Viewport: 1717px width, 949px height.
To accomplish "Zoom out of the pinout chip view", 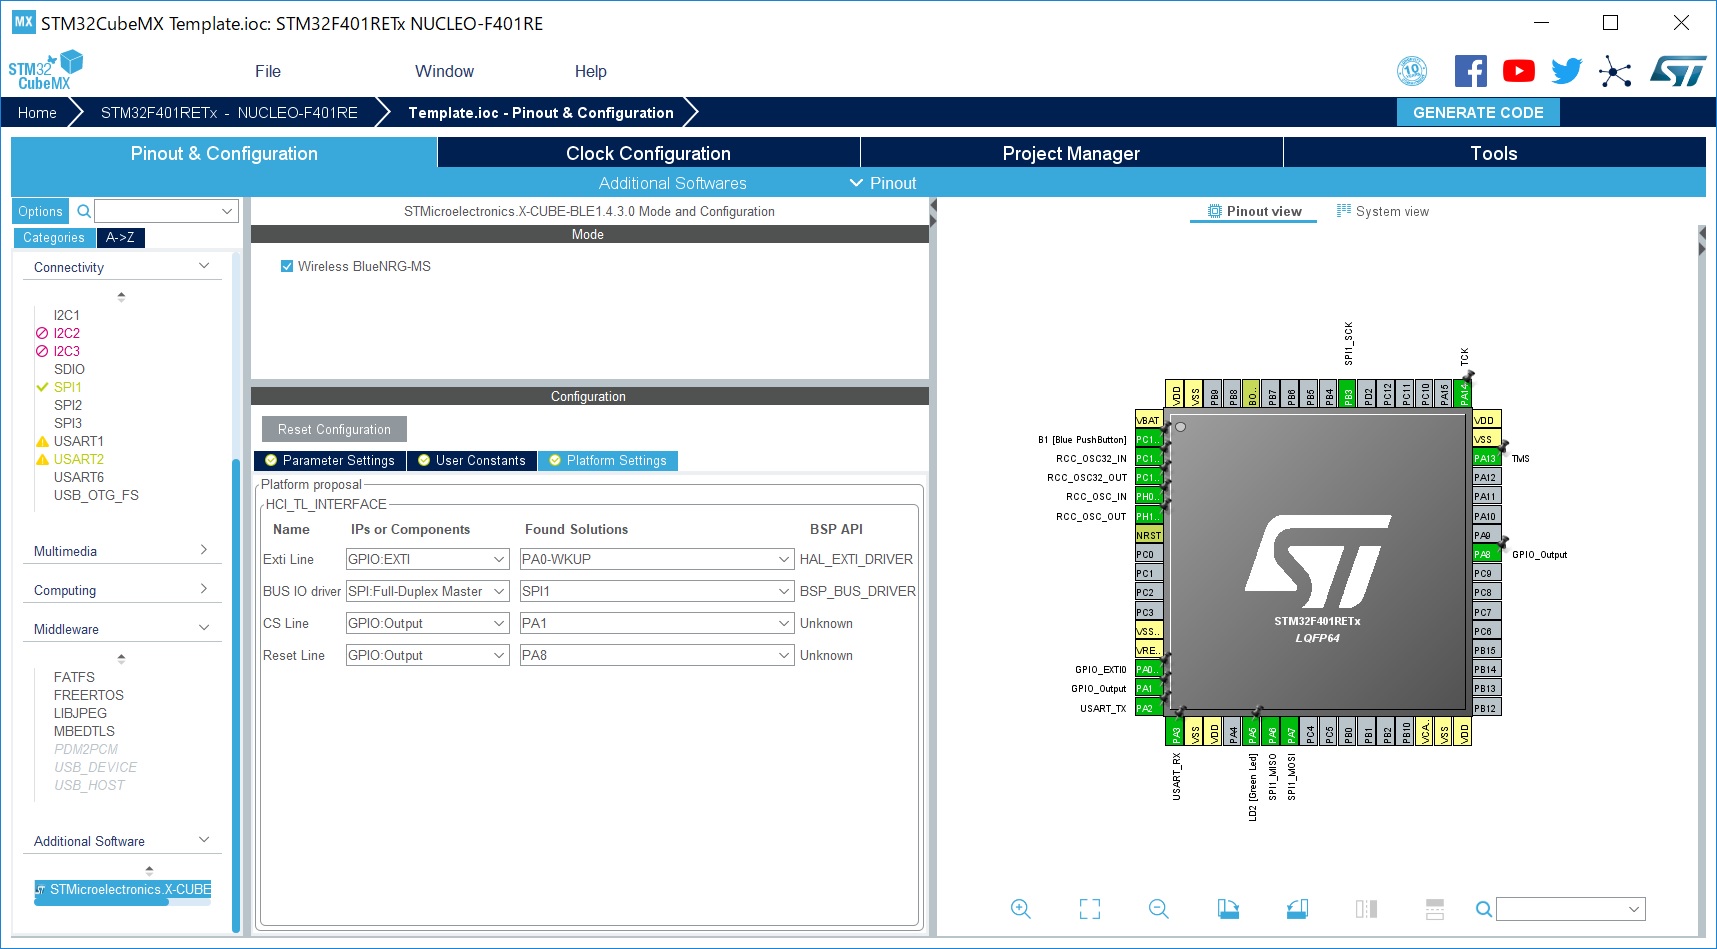I will pyautogui.click(x=1159, y=908).
